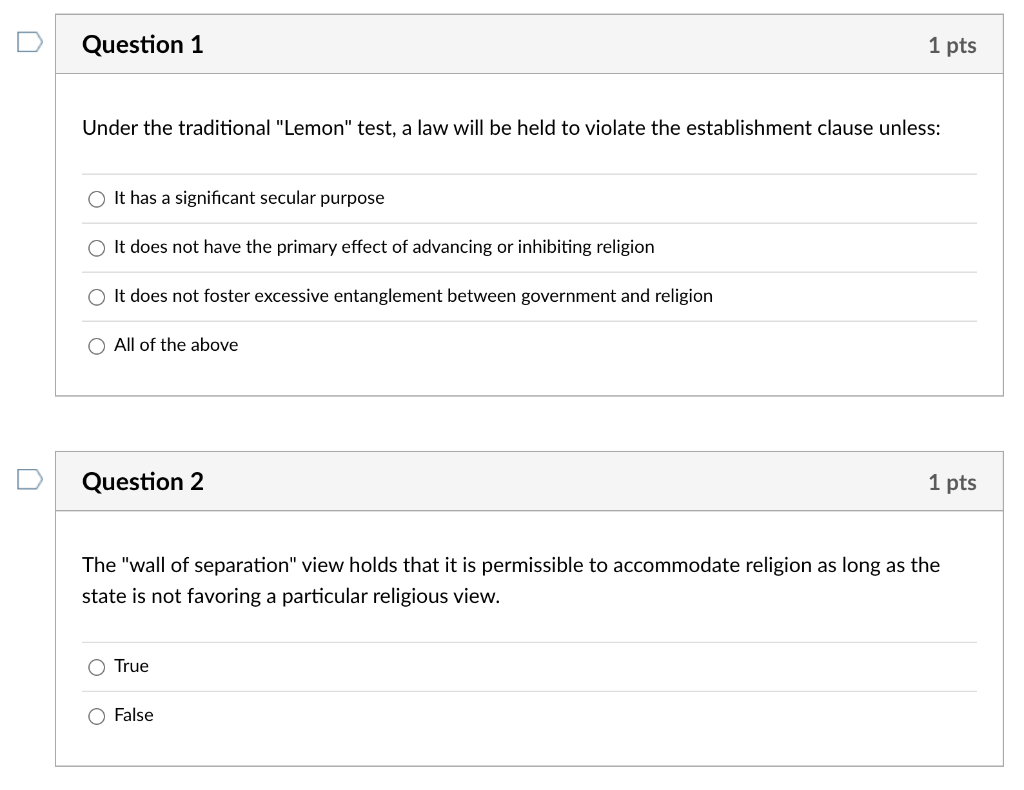Flag Question 1 for review
The width and height of the screenshot is (1024, 790).
(x=29, y=43)
